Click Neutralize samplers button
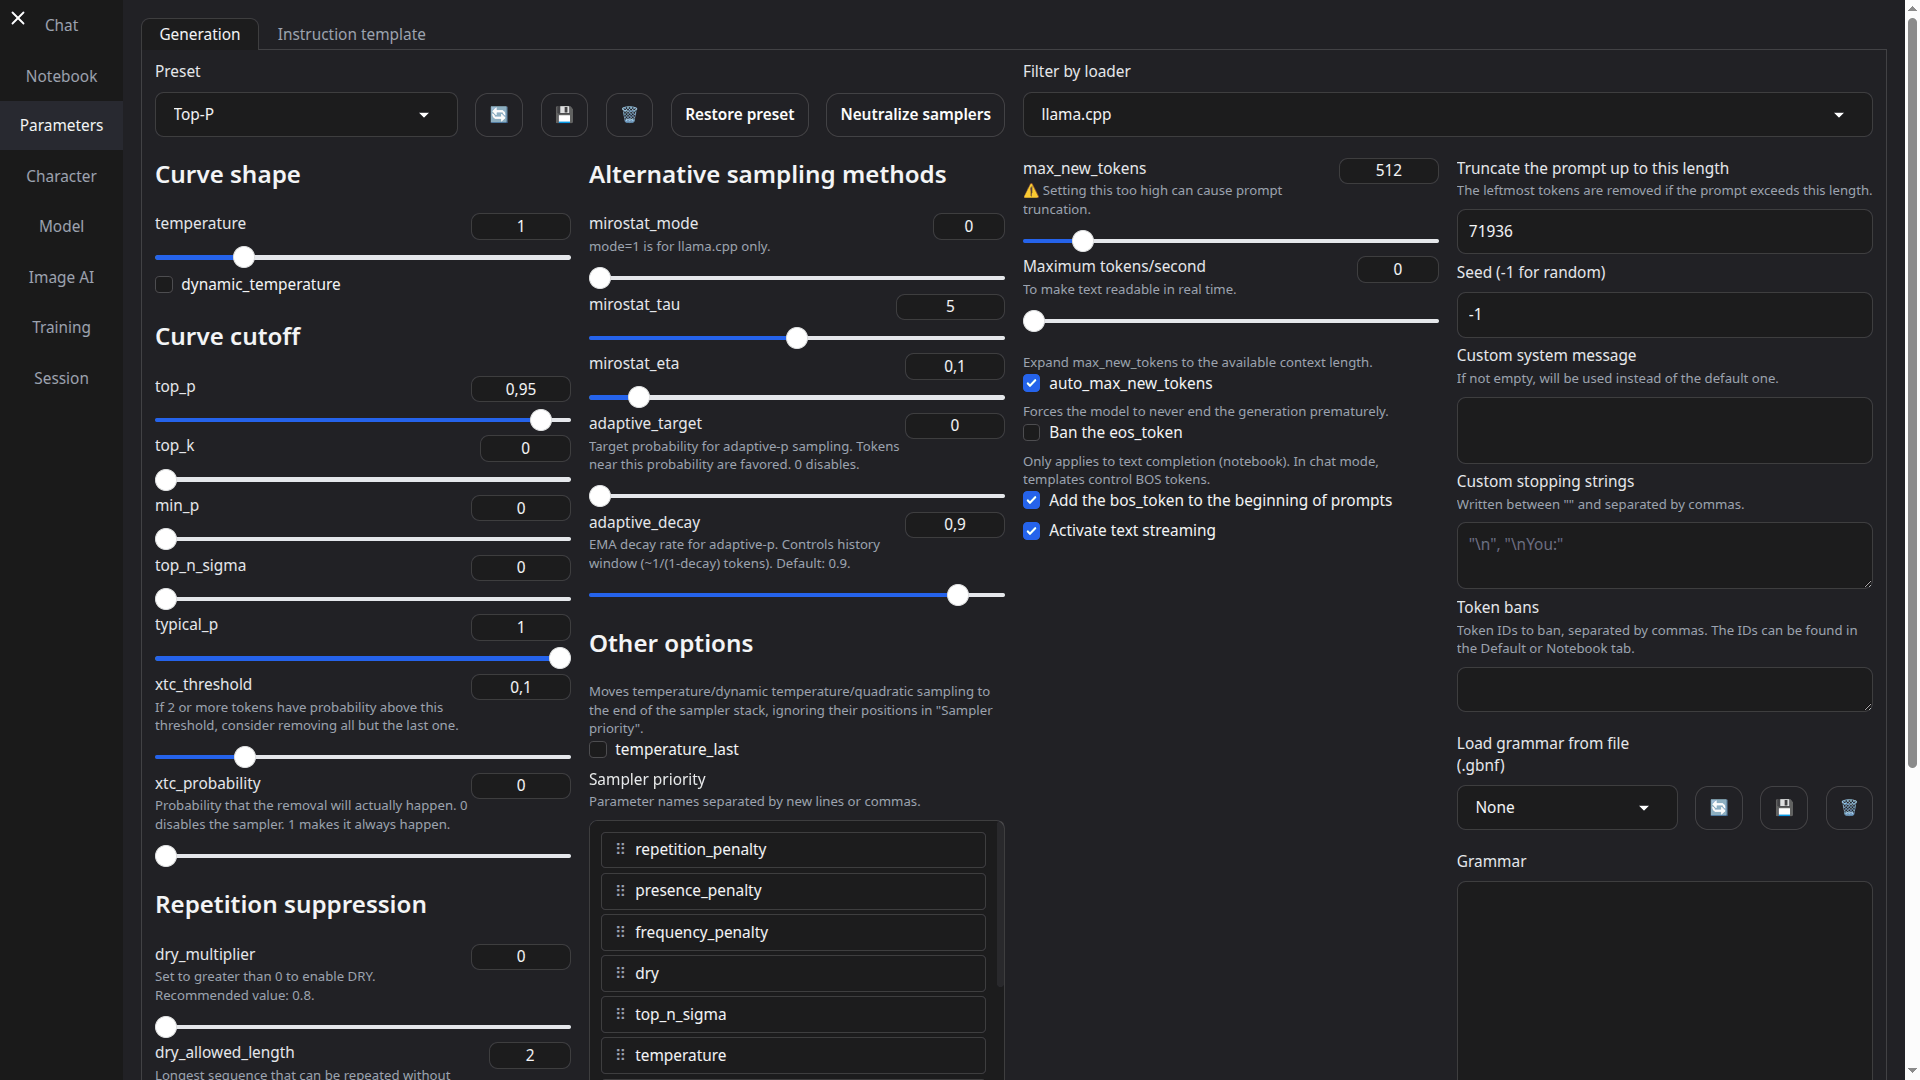 [915, 115]
